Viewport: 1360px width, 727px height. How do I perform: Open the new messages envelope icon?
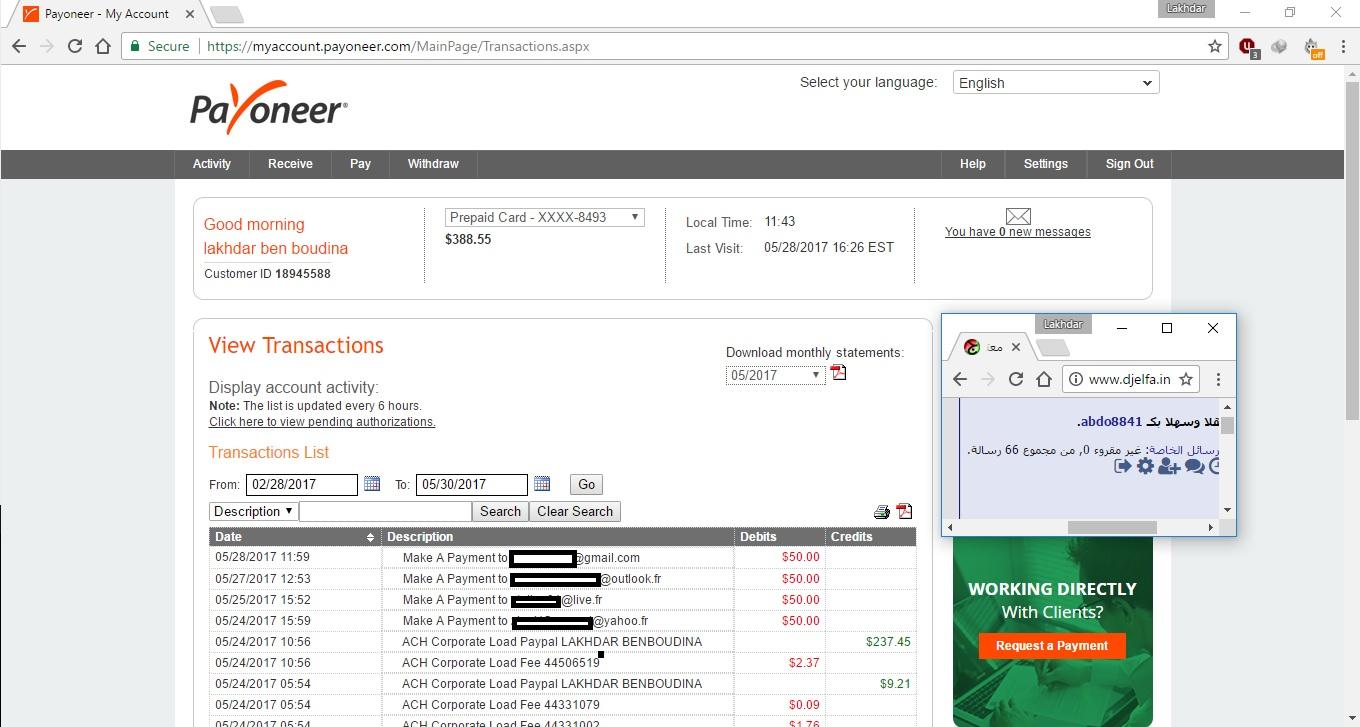1018,216
